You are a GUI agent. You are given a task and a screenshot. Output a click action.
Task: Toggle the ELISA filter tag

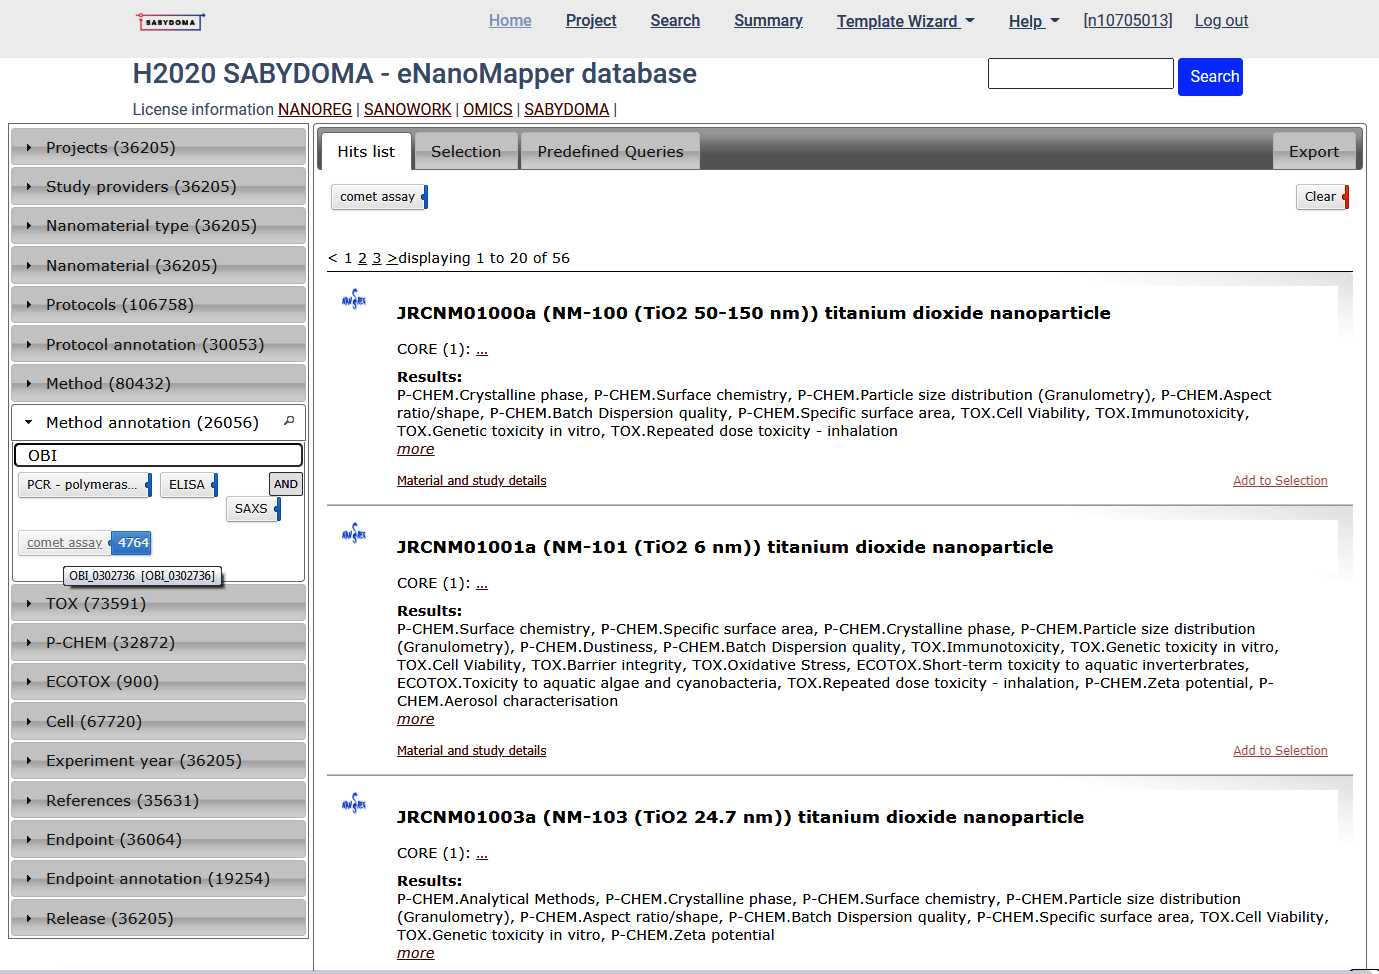coord(186,485)
